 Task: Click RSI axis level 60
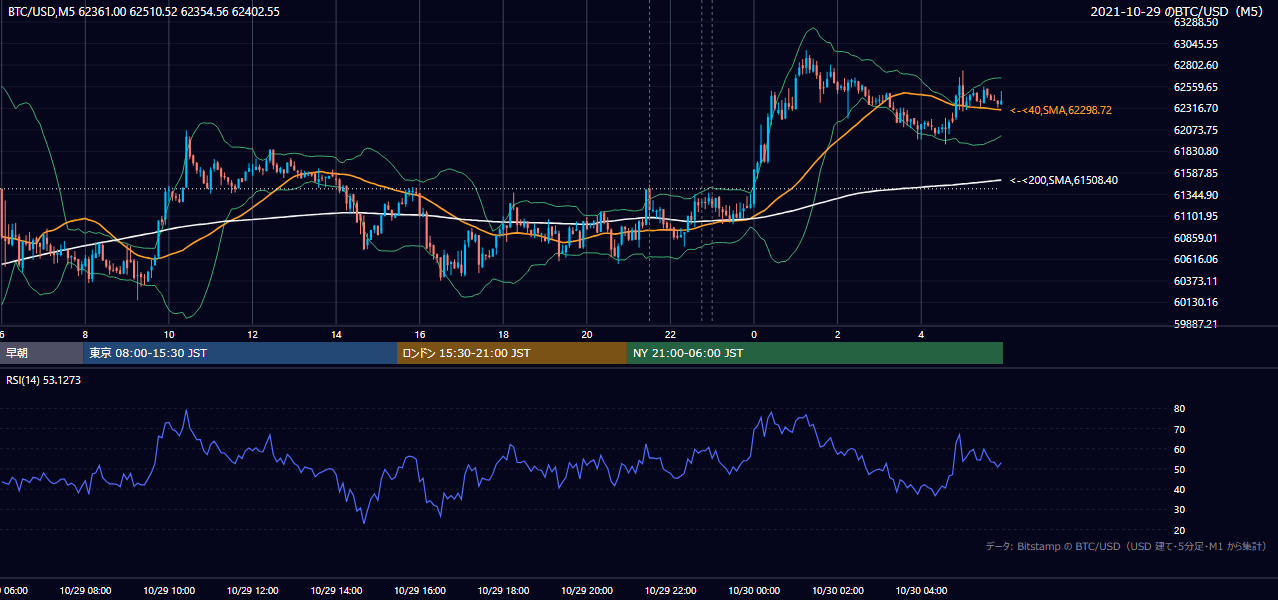[1179, 449]
